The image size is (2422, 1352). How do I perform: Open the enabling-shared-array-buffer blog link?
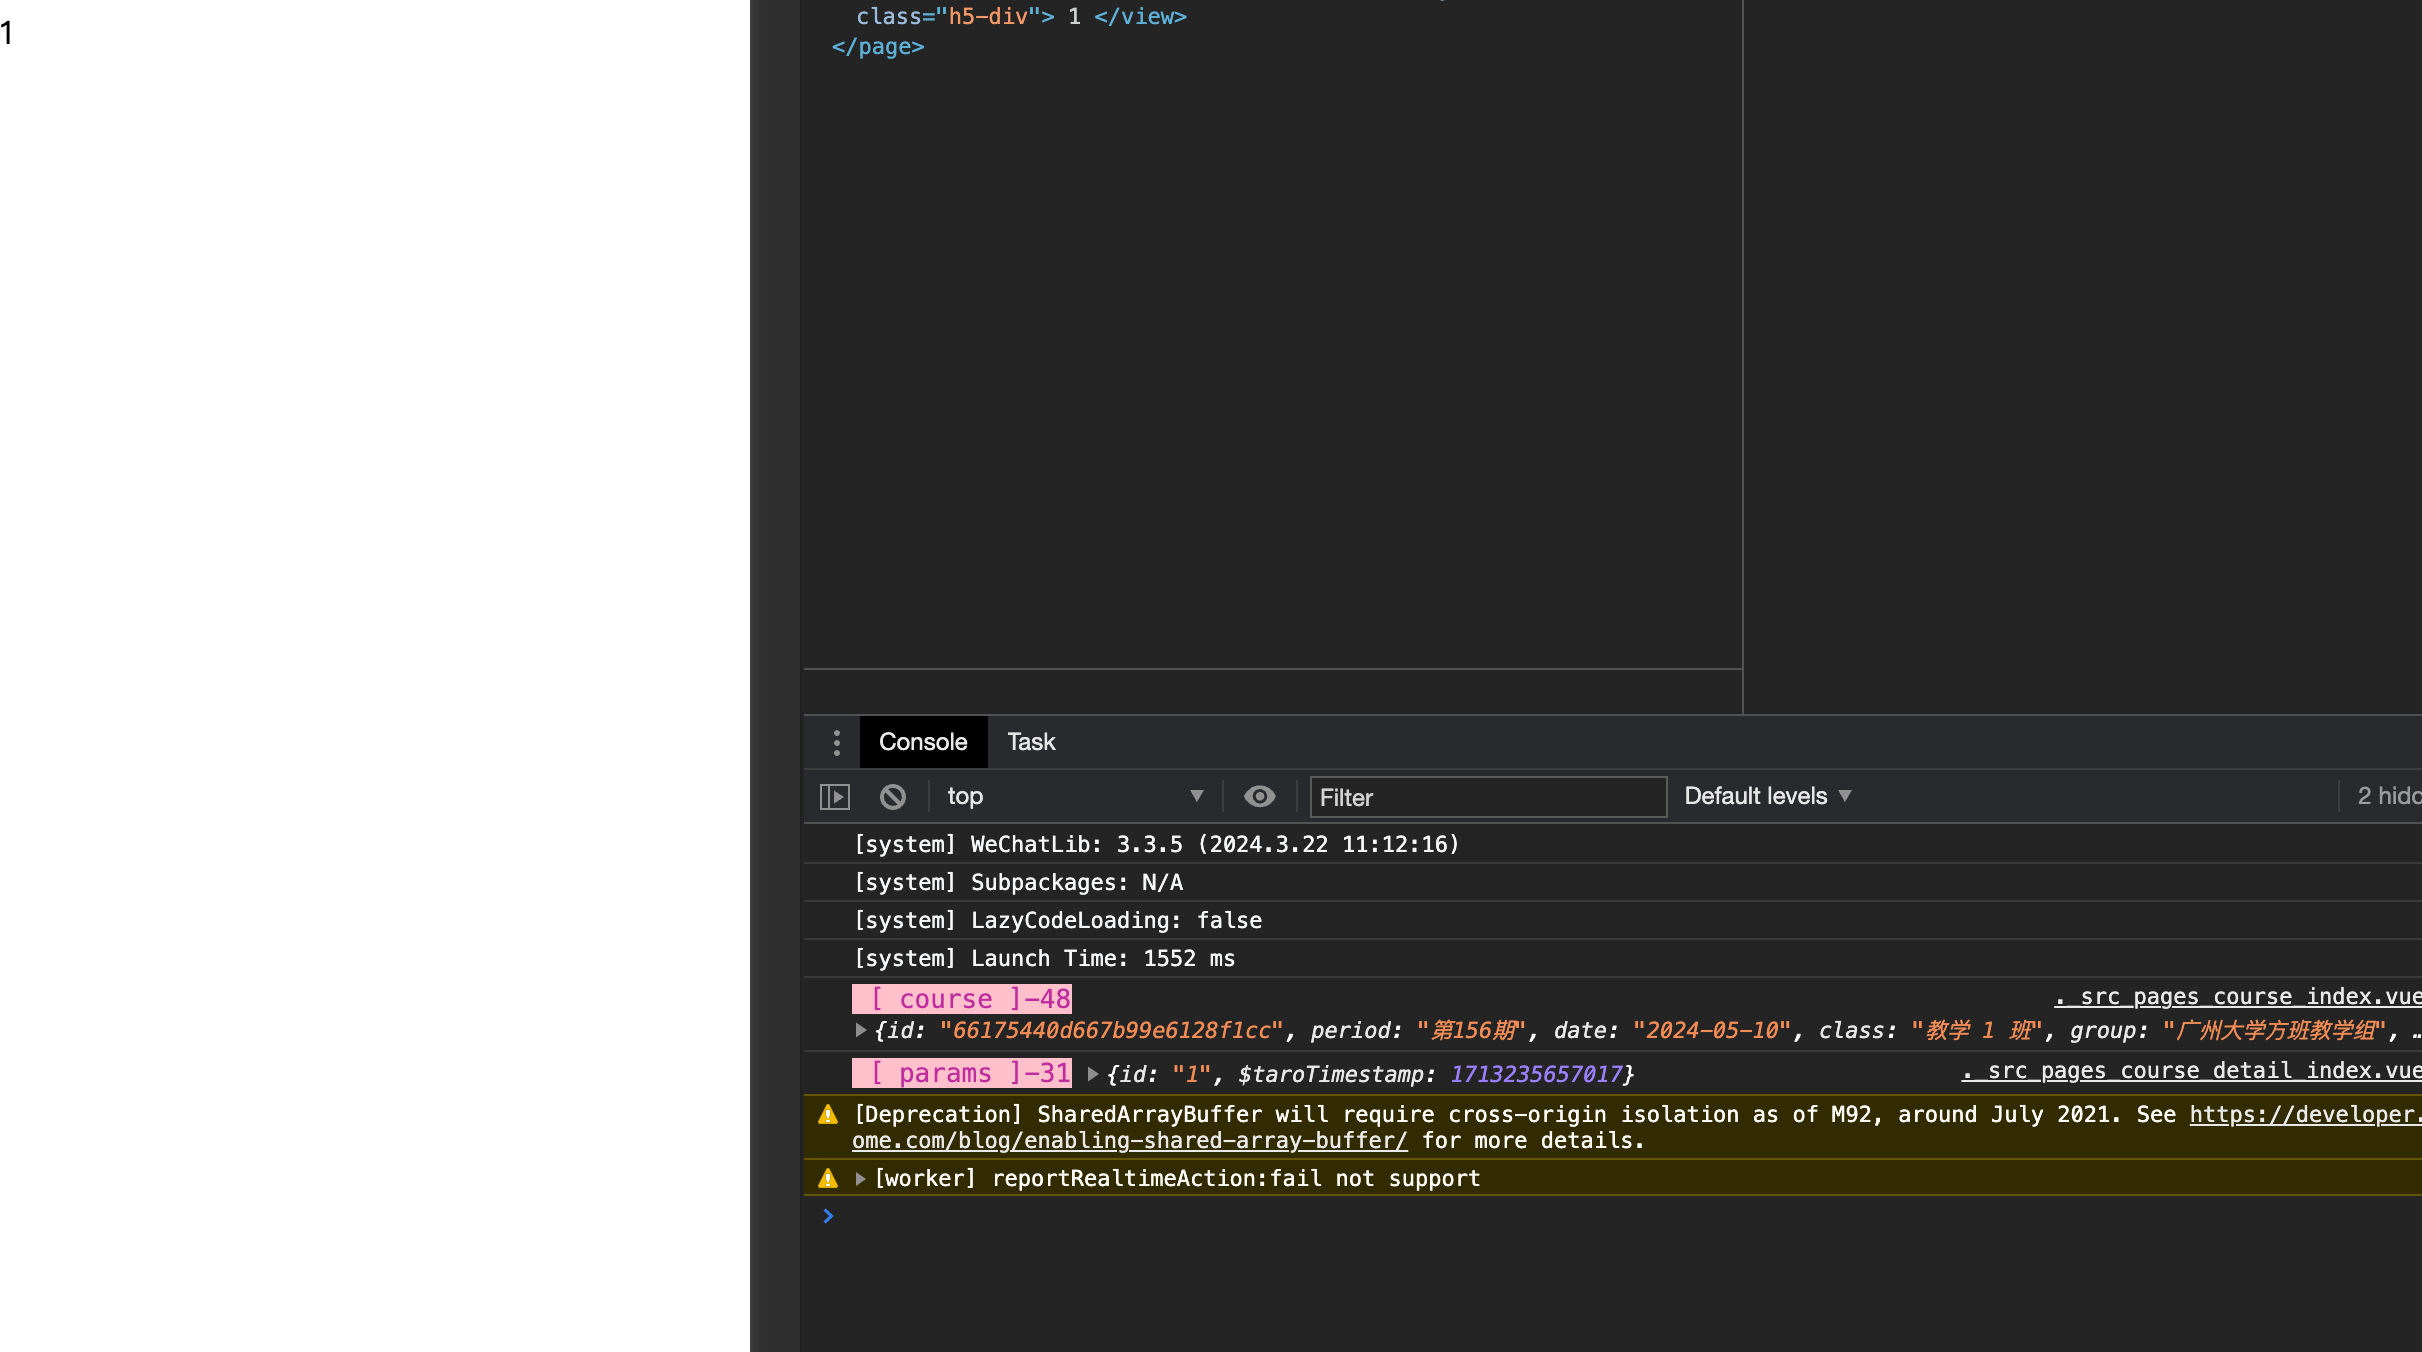(x=1129, y=1141)
